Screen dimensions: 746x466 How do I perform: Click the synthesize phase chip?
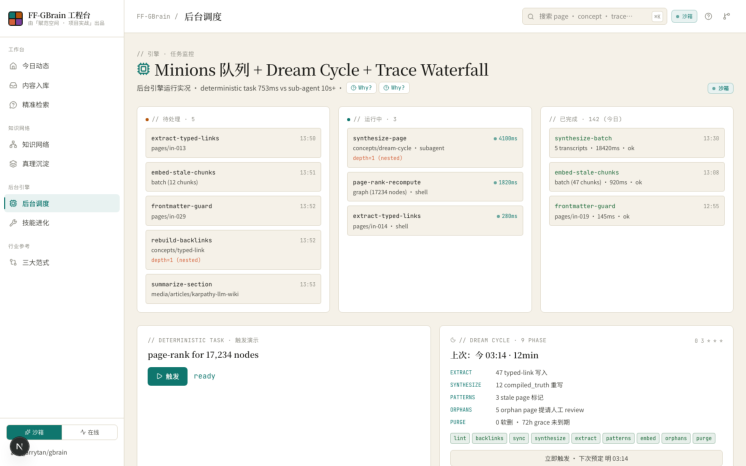[x=550, y=438]
